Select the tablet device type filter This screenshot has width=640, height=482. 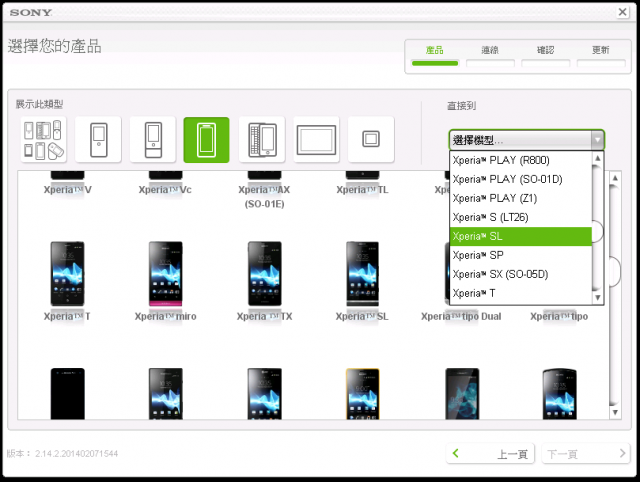[x=316, y=140]
